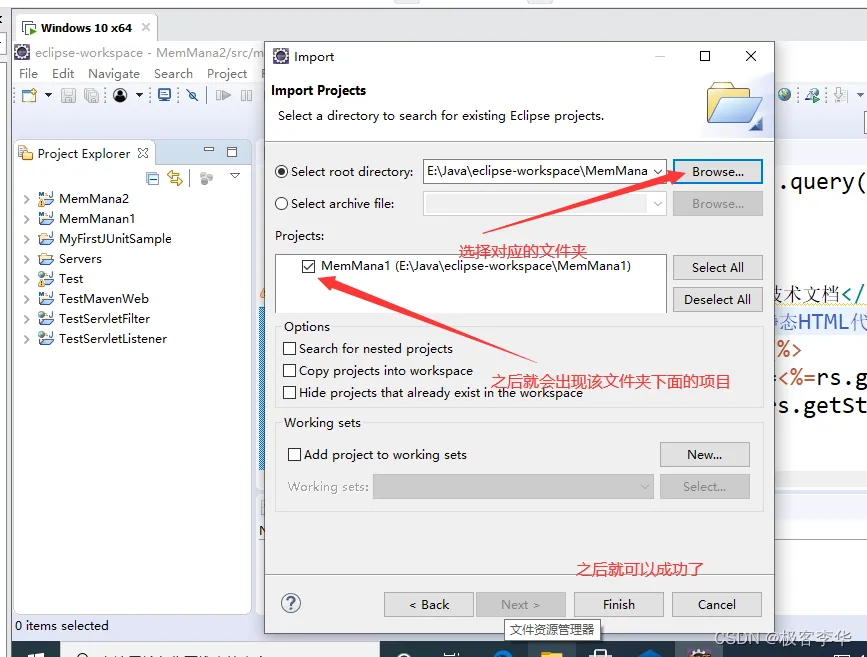This screenshot has height=657, width=867.
Task: Expand the MemManan1 project tree
Action: point(26,219)
